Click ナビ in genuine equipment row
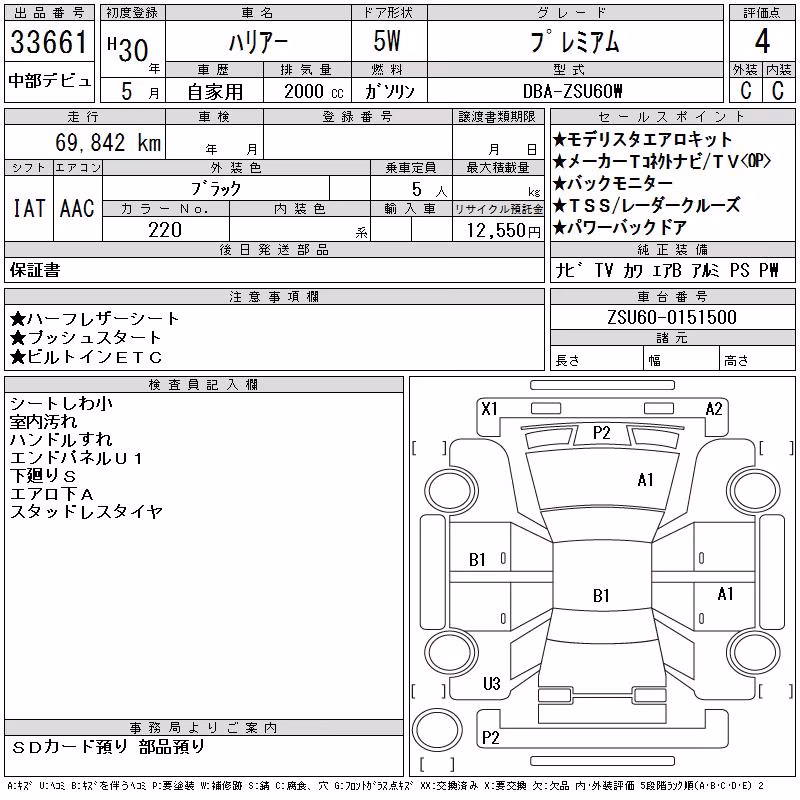Image resolution: width=800 pixels, height=800 pixels. pyautogui.click(x=568, y=270)
